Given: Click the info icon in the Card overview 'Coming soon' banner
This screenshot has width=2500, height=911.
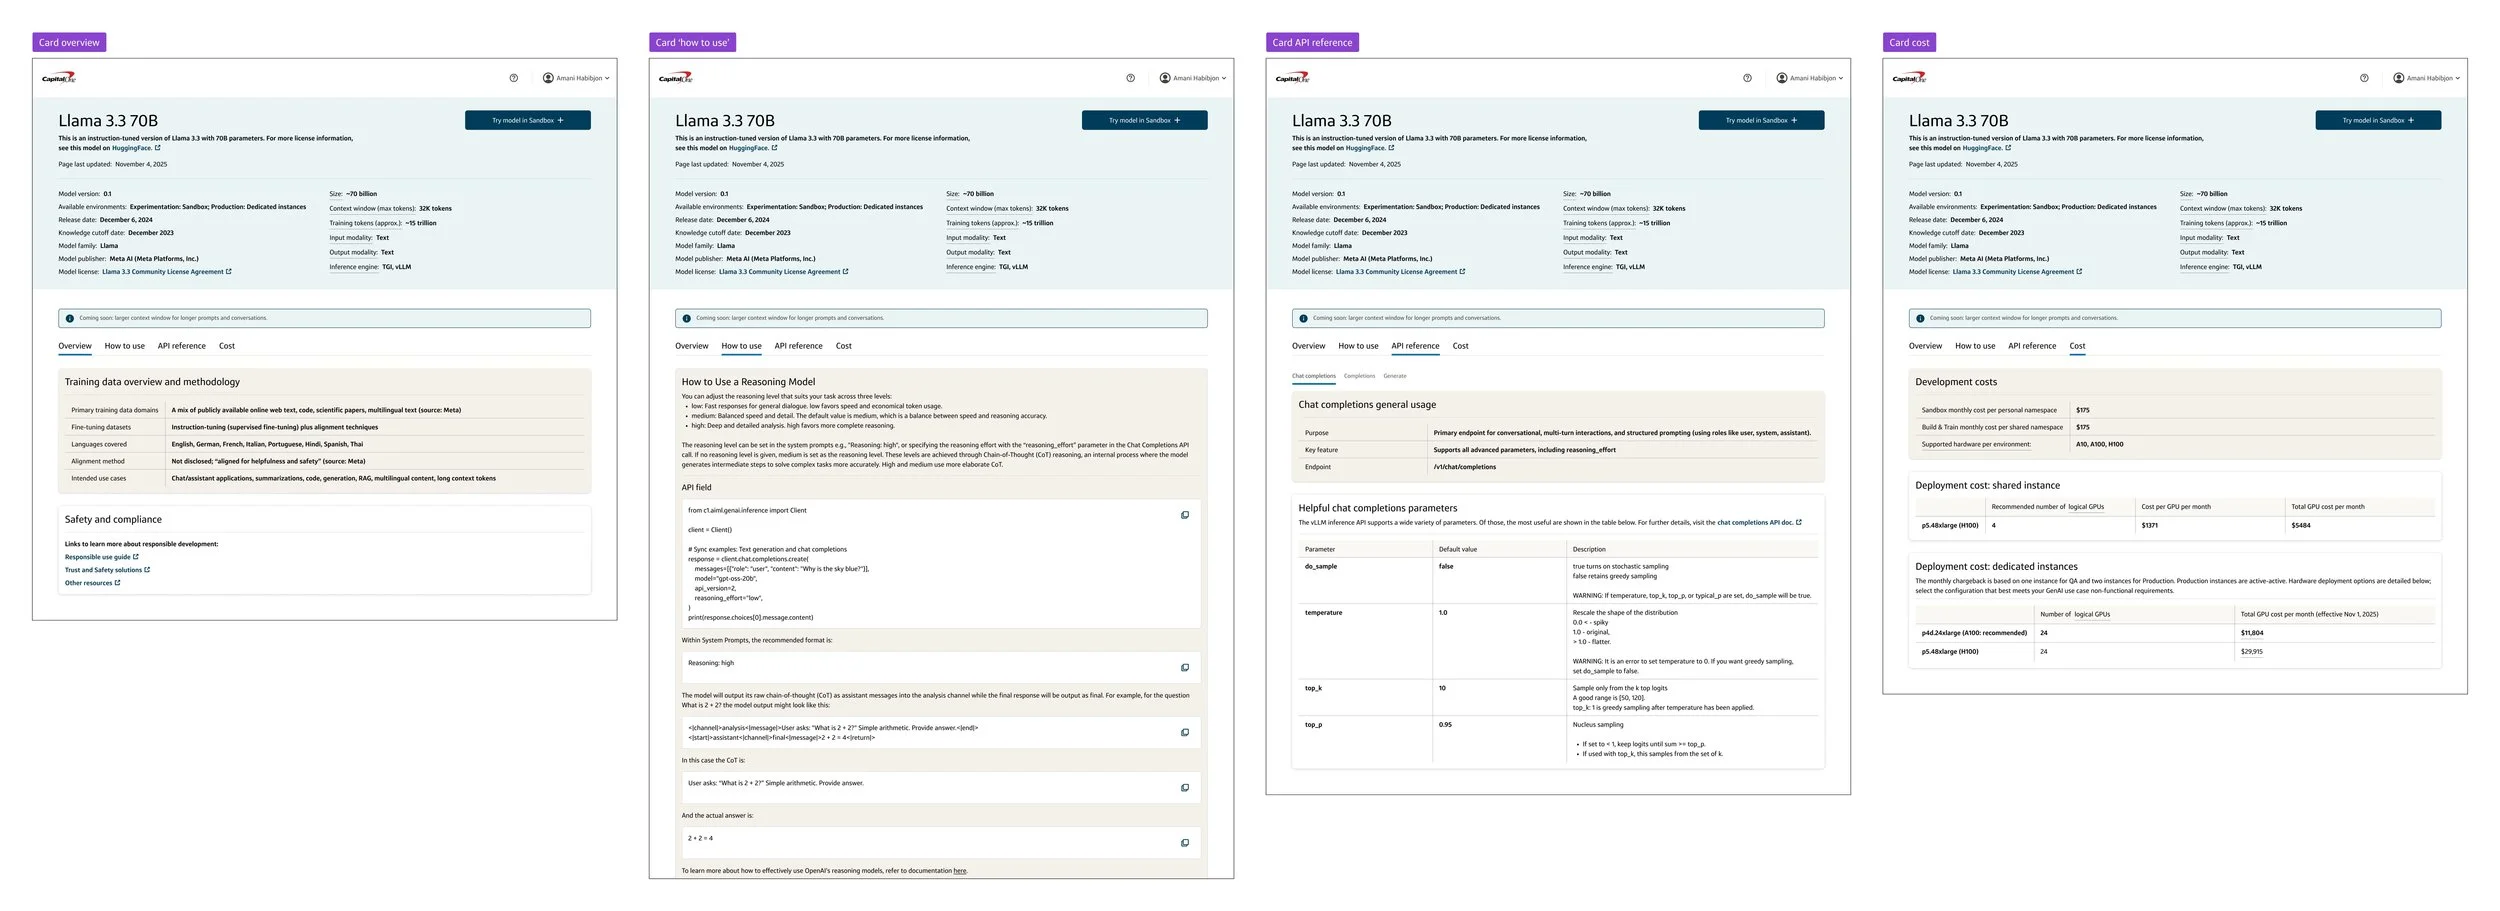Looking at the screenshot, I should [x=70, y=319].
